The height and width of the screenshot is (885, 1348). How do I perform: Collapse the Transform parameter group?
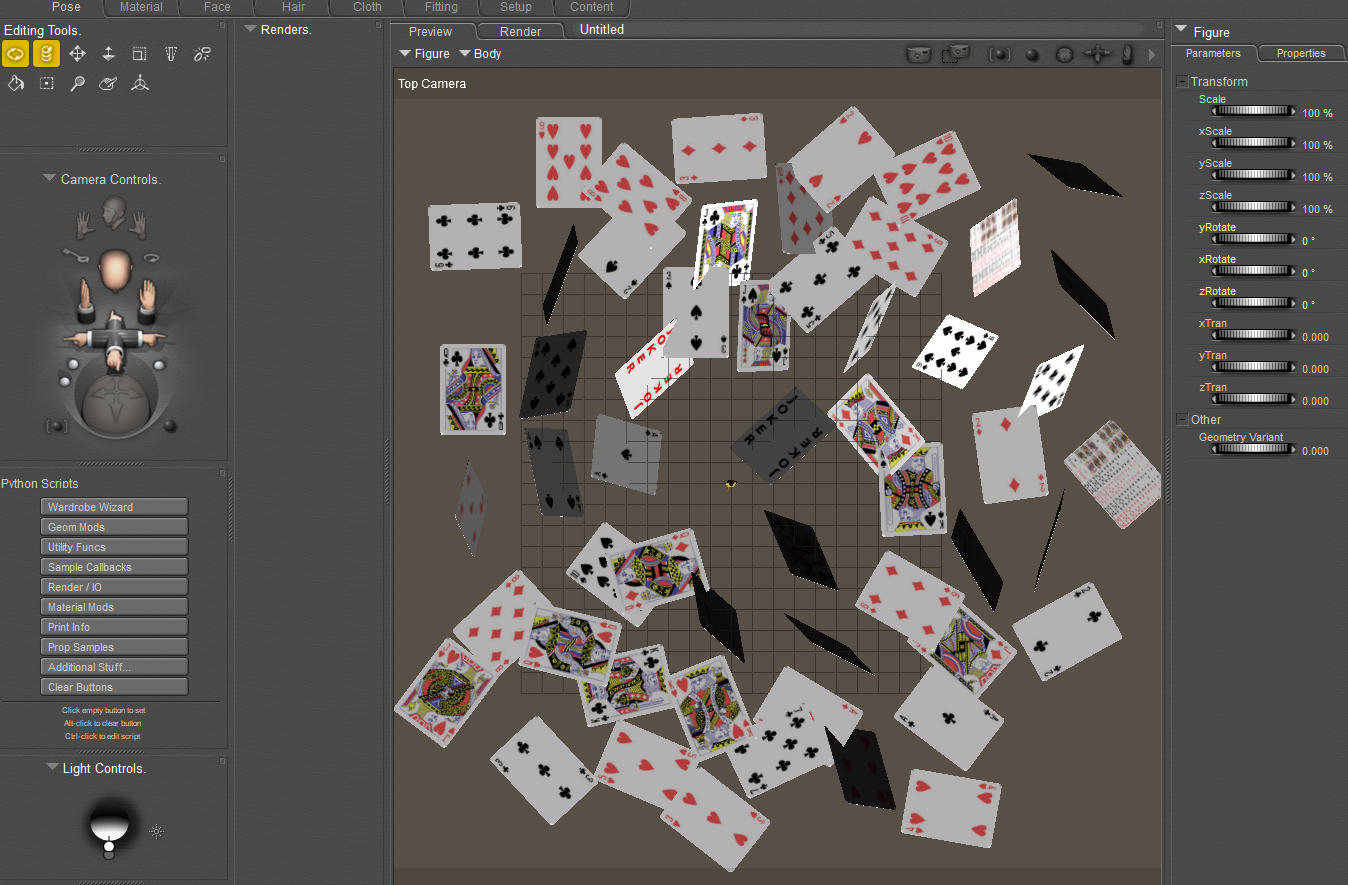click(1182, 82)
